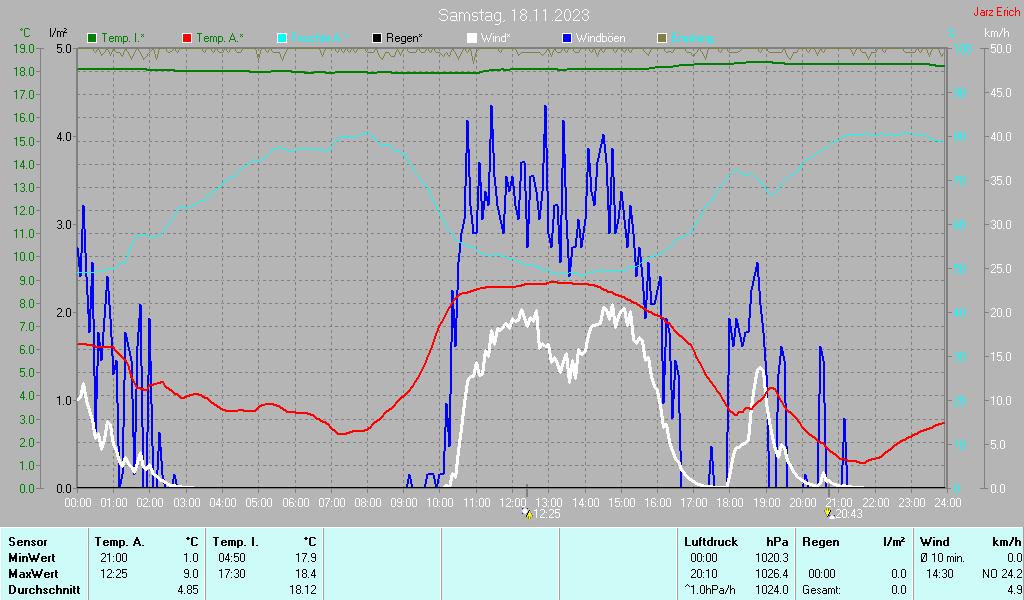The image size is (1024, 600).
Task: Click the sun marker icon at 12:25
Action: click(527, 513)
